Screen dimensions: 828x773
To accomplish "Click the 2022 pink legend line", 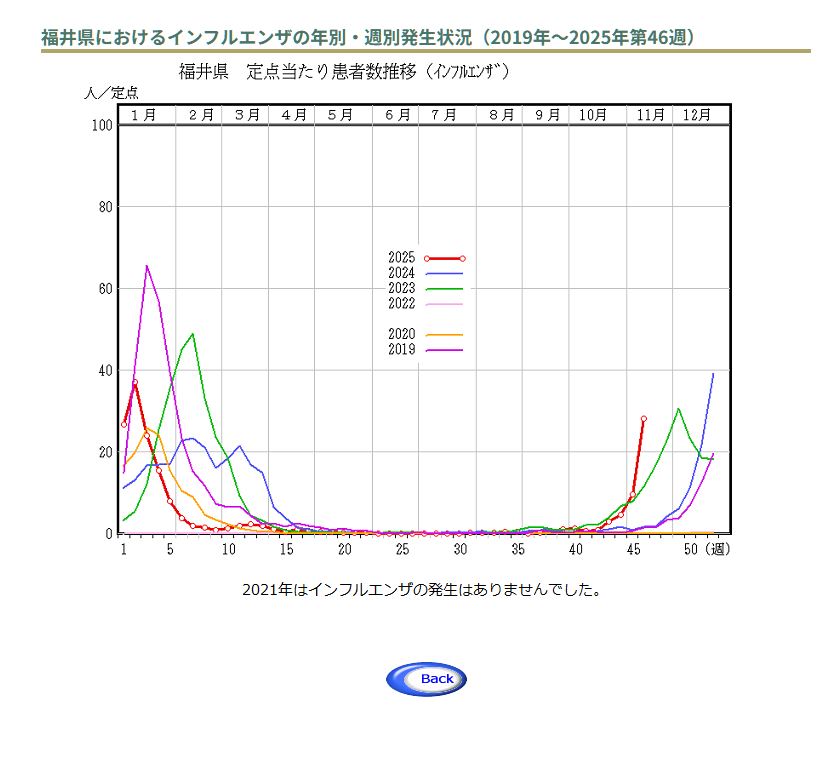I will [444, 304].
